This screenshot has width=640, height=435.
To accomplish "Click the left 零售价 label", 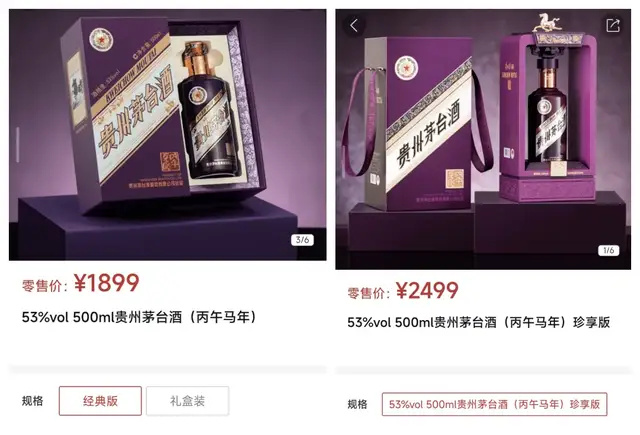I will tap(44, 286).
